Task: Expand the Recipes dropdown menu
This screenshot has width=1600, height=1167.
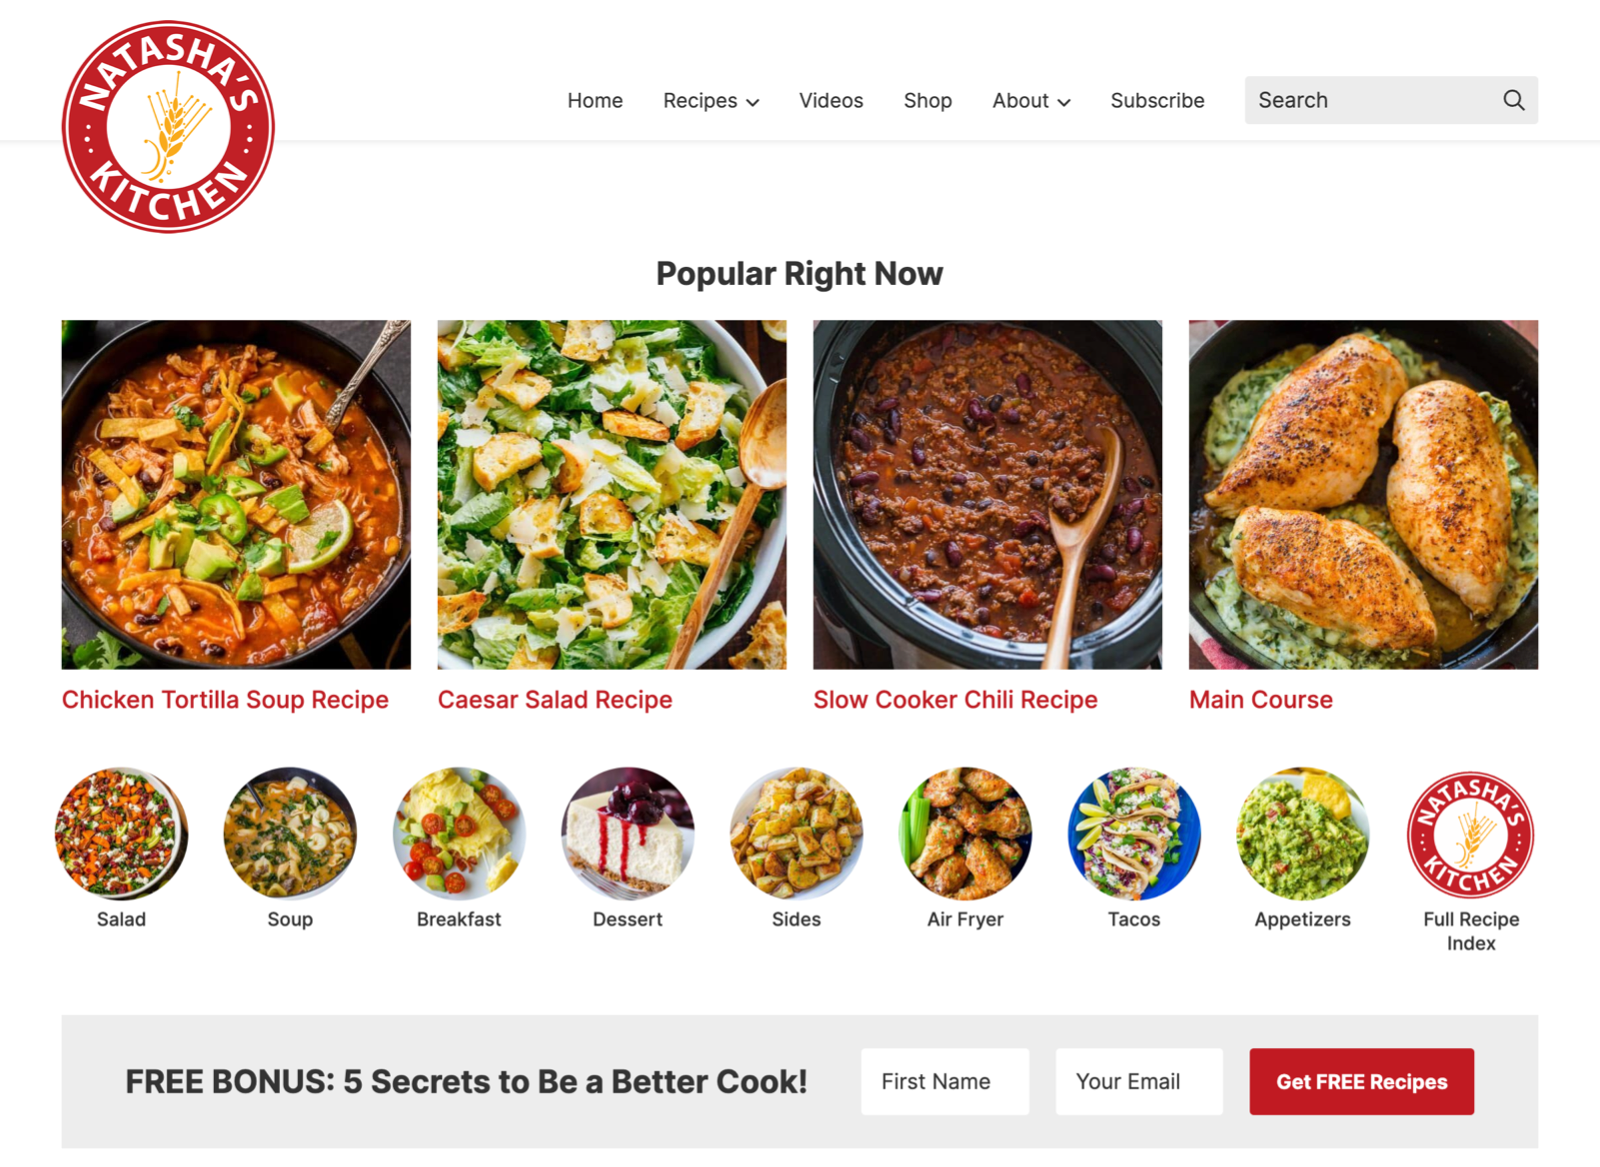Action: point(711,101)
